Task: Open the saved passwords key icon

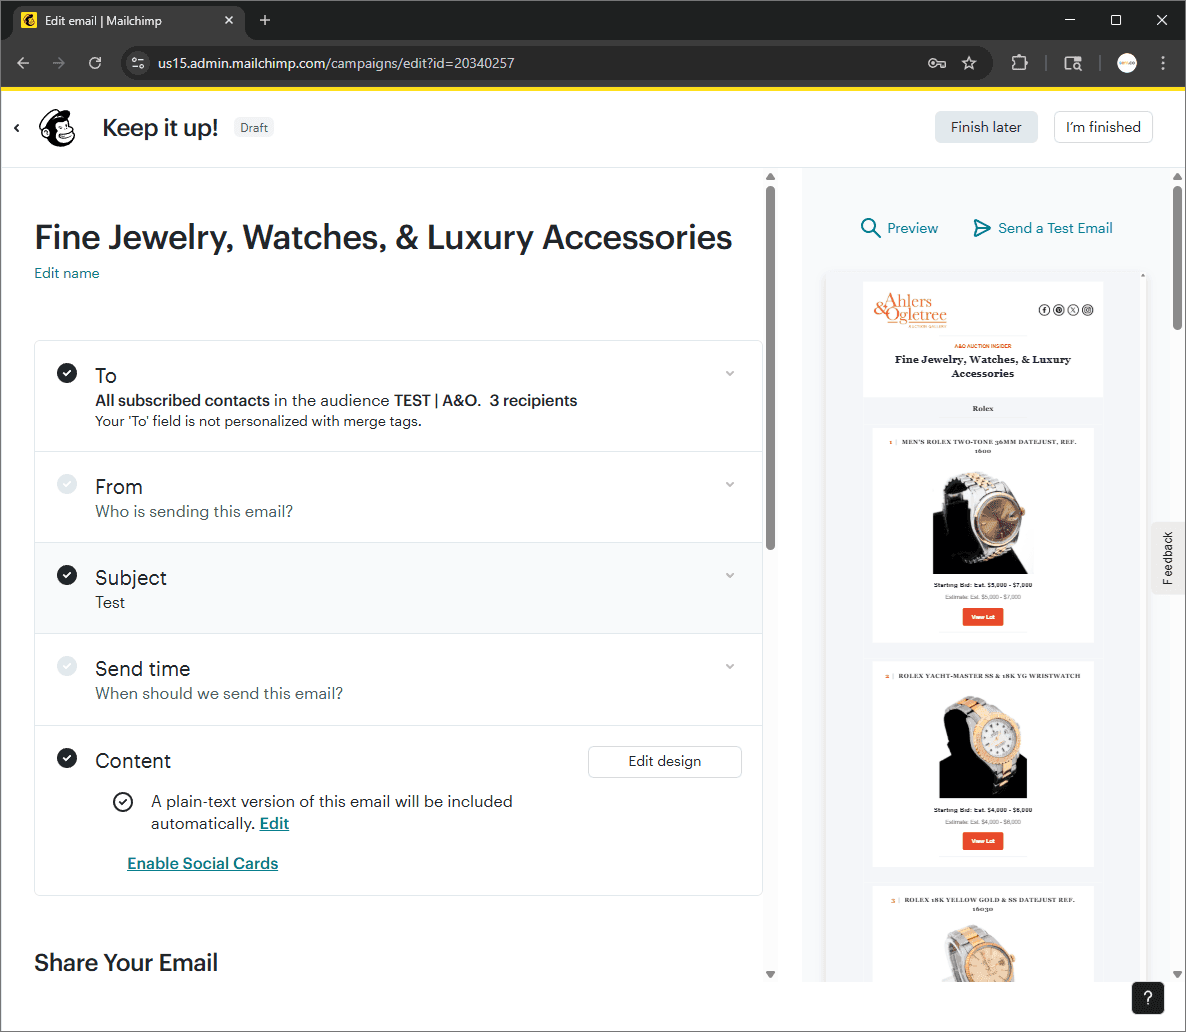Action: pos(936,63)
